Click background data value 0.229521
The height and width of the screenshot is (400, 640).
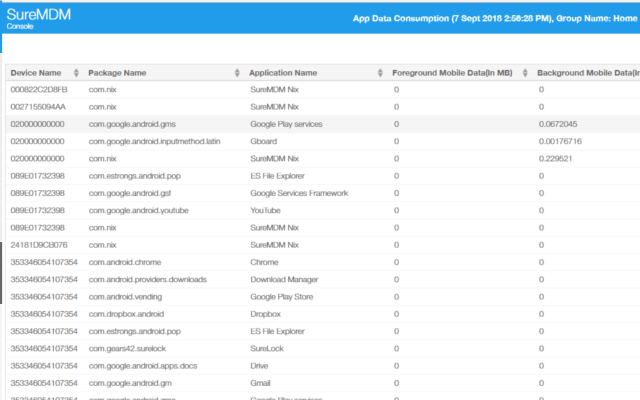click(x=555, y=158)
